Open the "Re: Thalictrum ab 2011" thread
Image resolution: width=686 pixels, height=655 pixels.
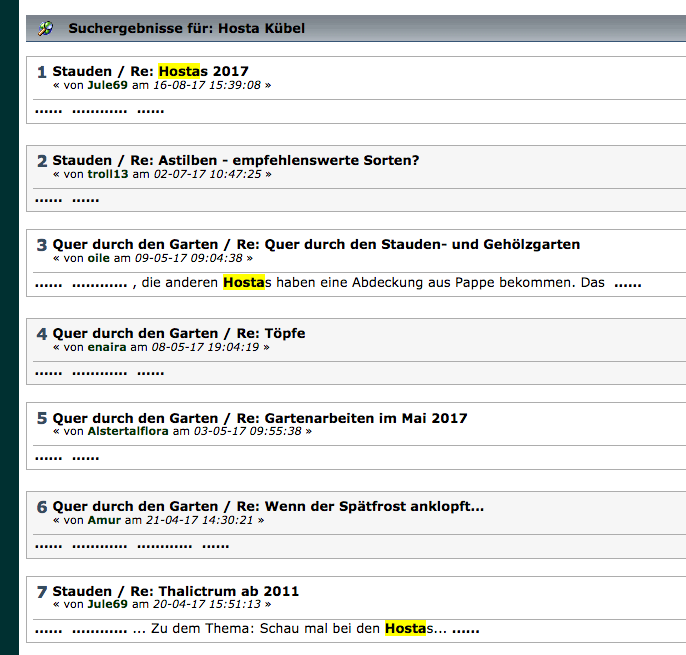(228, 591)
